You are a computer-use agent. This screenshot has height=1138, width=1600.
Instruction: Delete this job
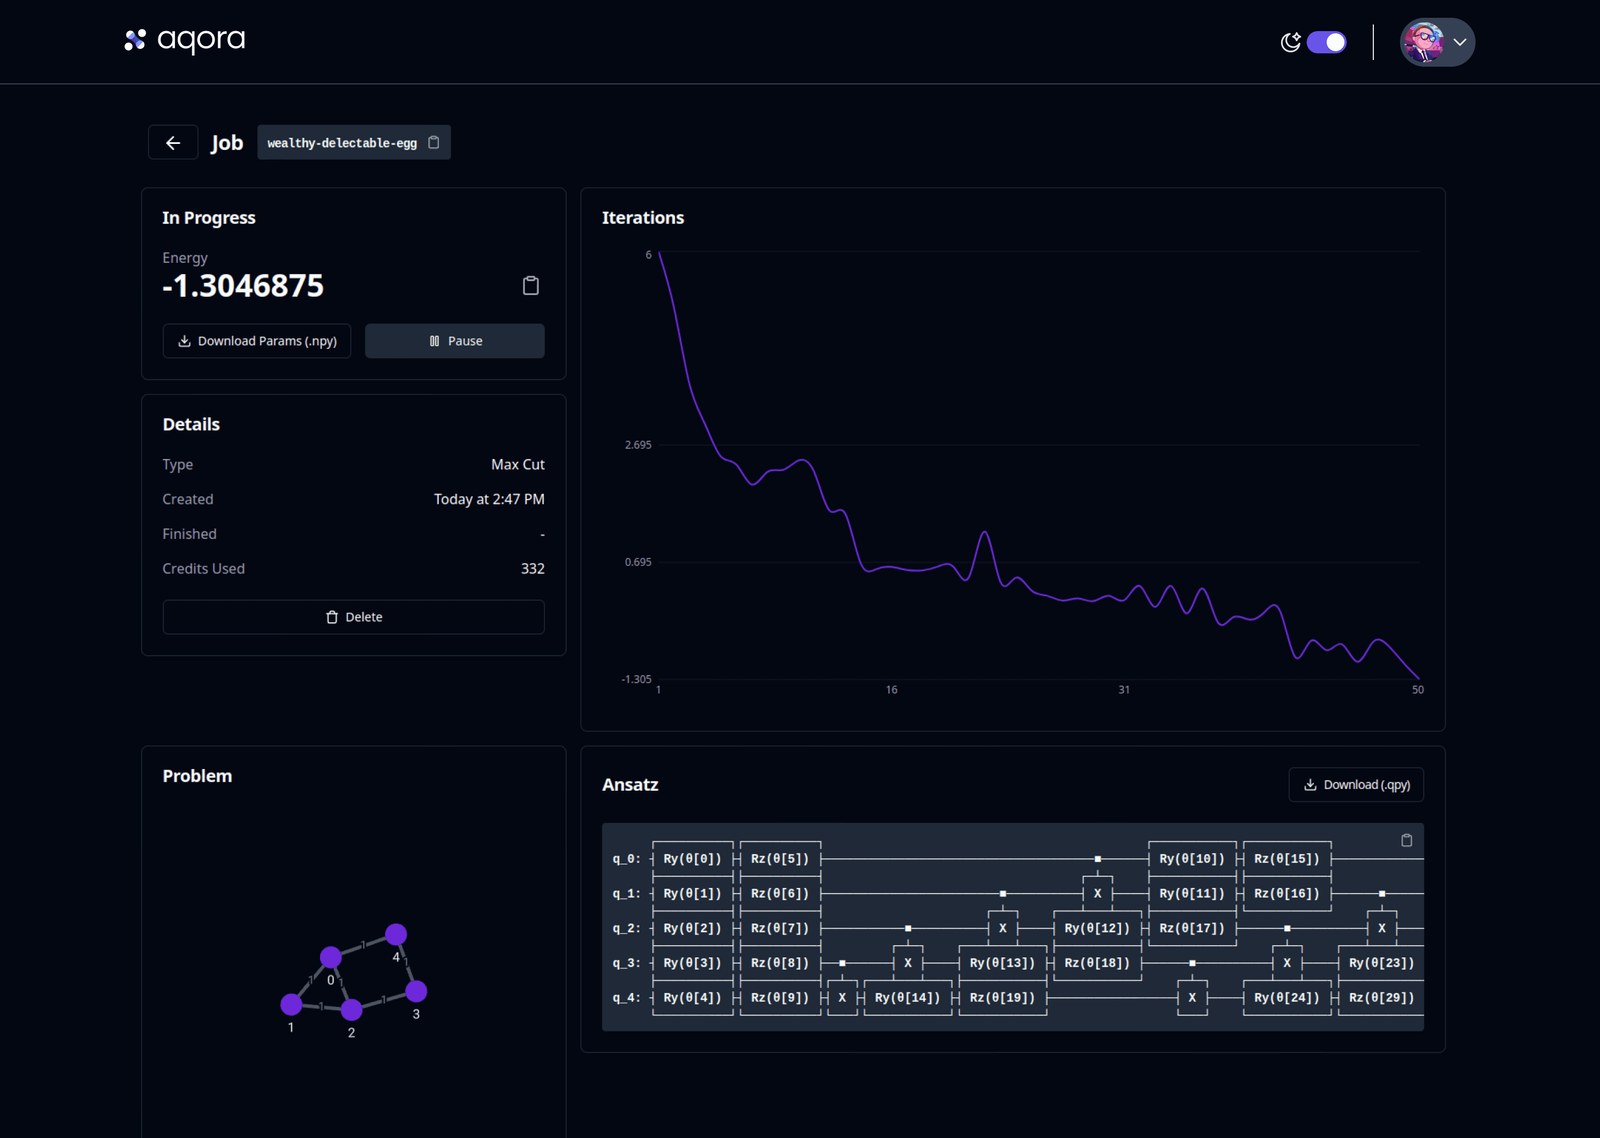click(354, 617)
